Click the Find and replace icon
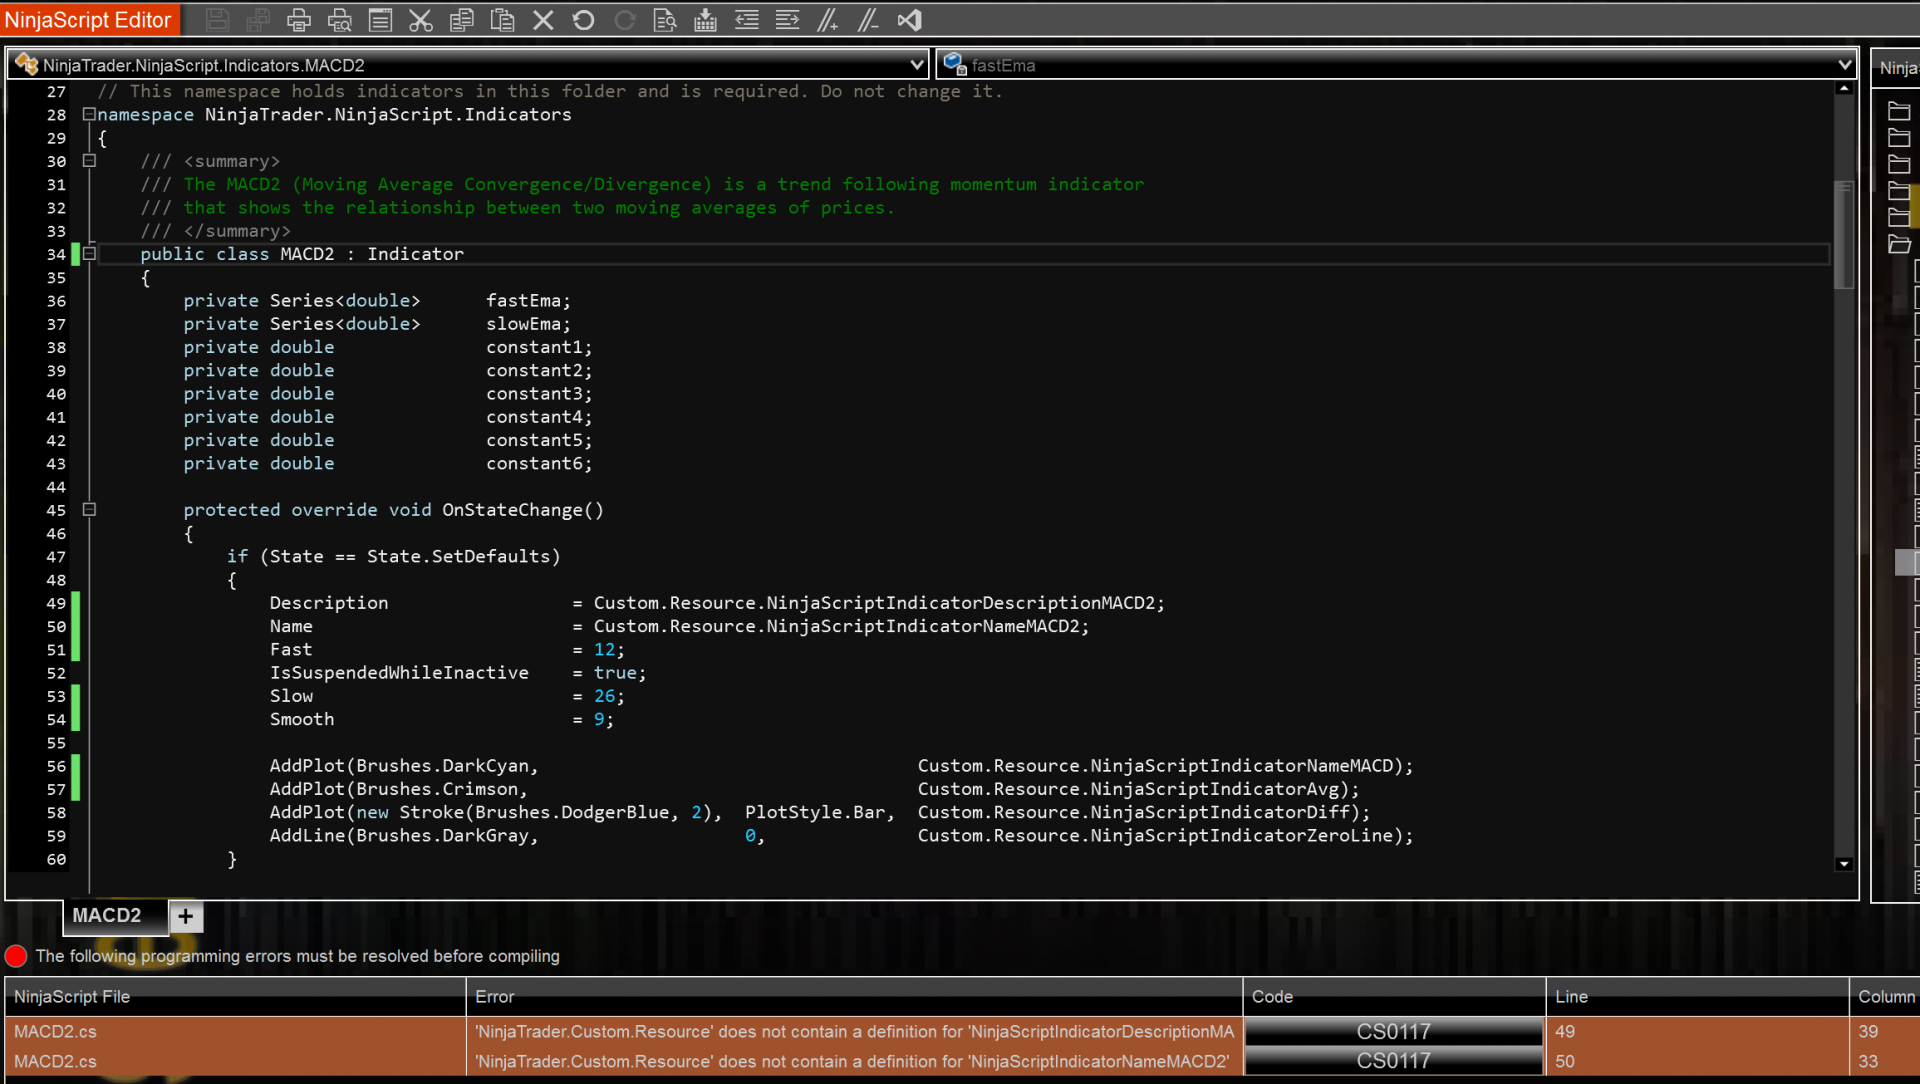Image resolution: width=1920 pixels, height=1084 pixels. 665,20
